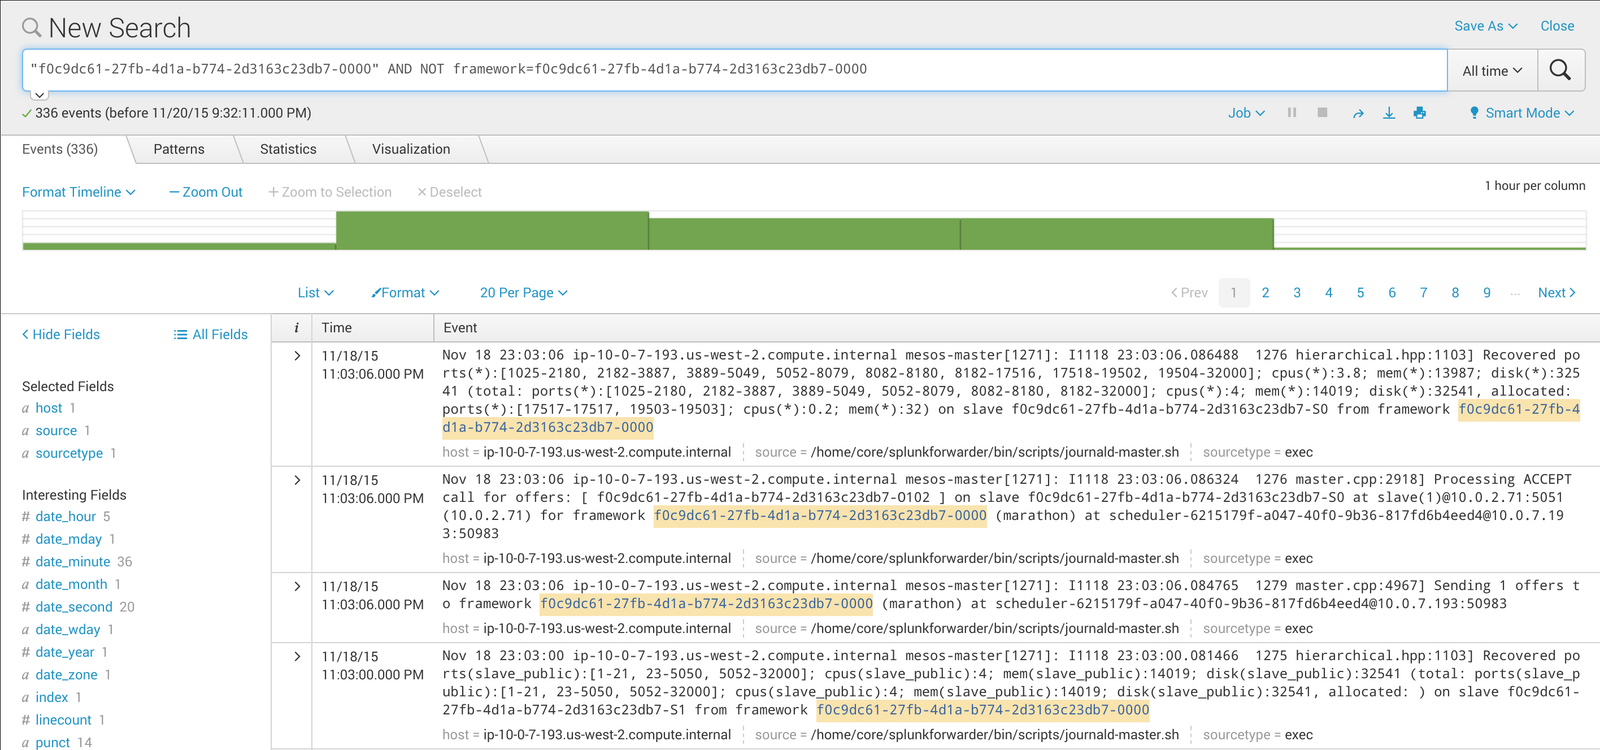Select the source selected field
This screenshot has height=750, width=1600.
pyautogui.click(x=56, y=431)
